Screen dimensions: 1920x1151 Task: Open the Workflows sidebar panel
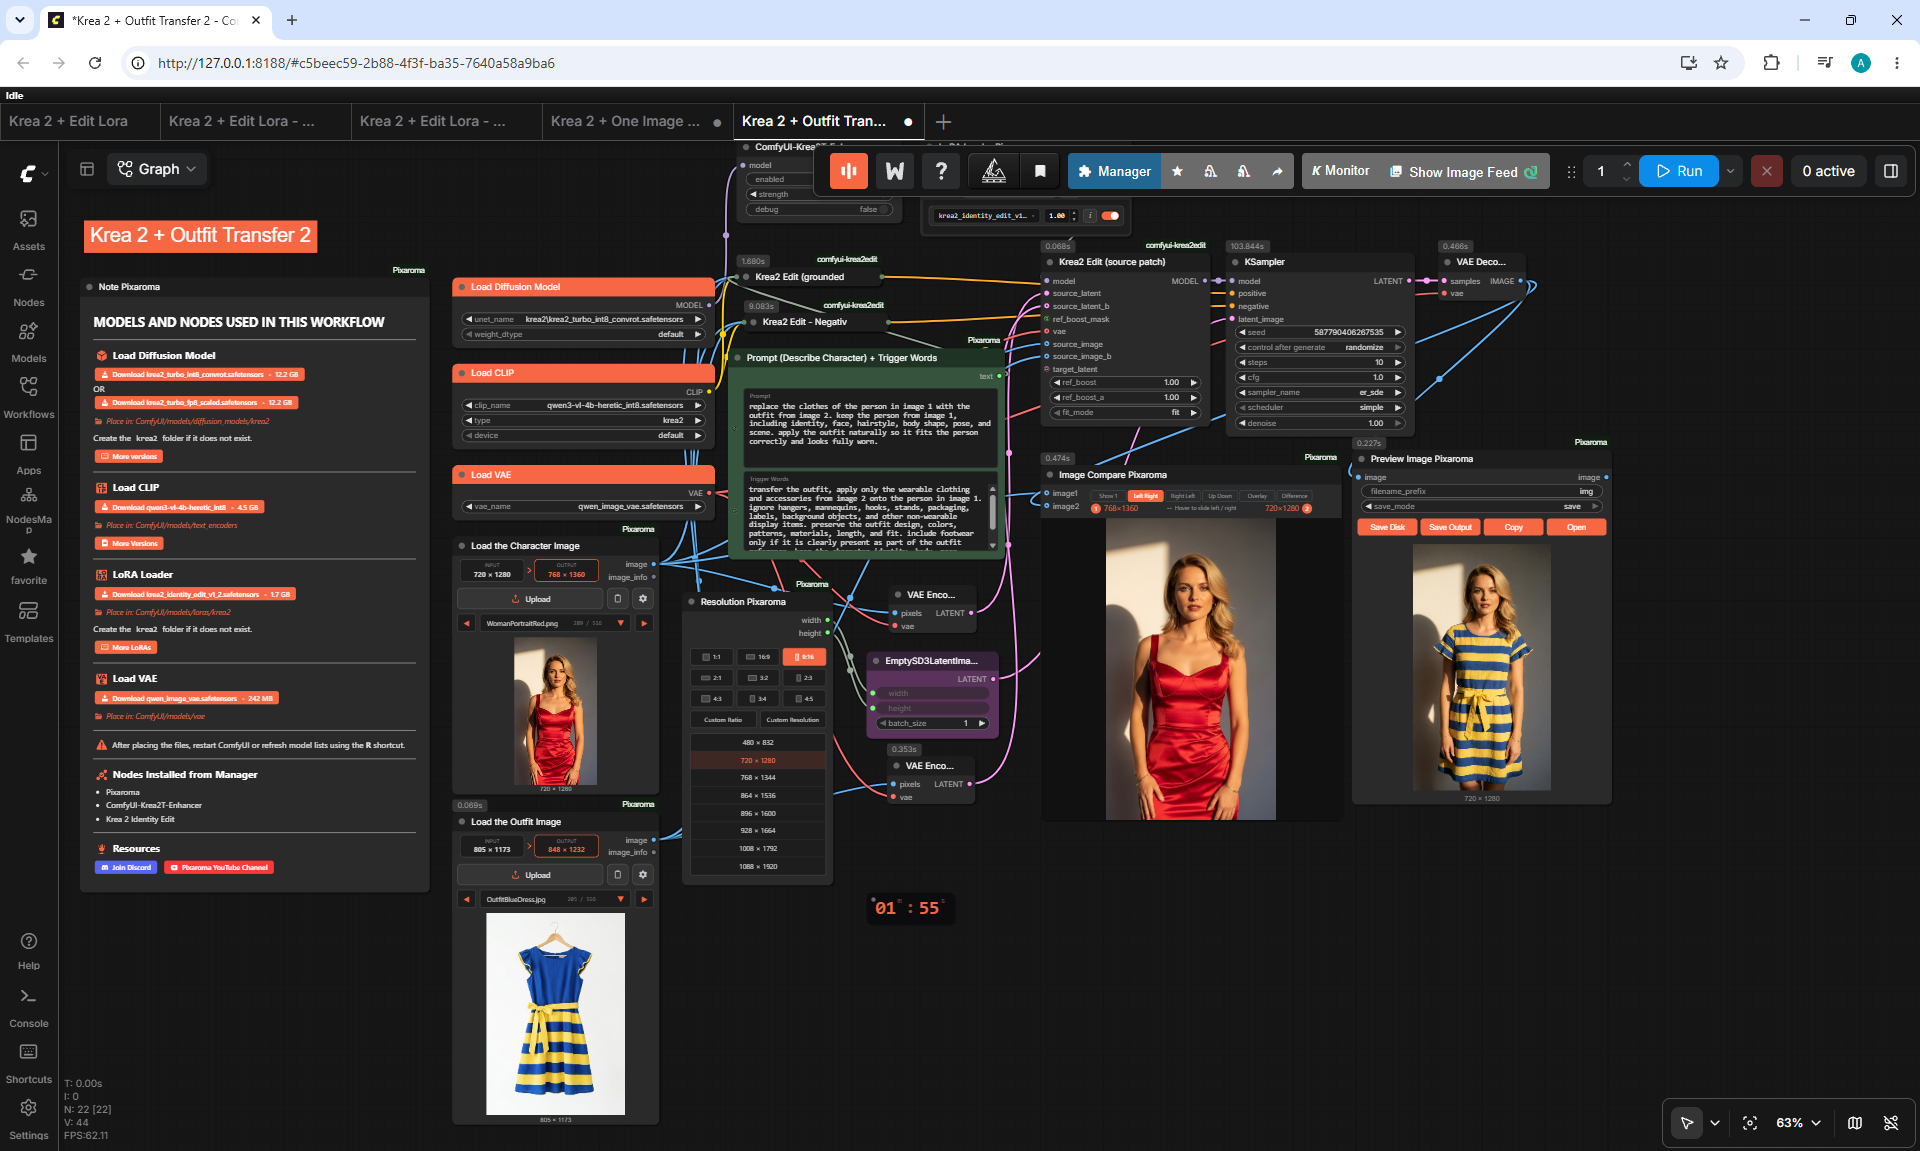click(28, 397)
